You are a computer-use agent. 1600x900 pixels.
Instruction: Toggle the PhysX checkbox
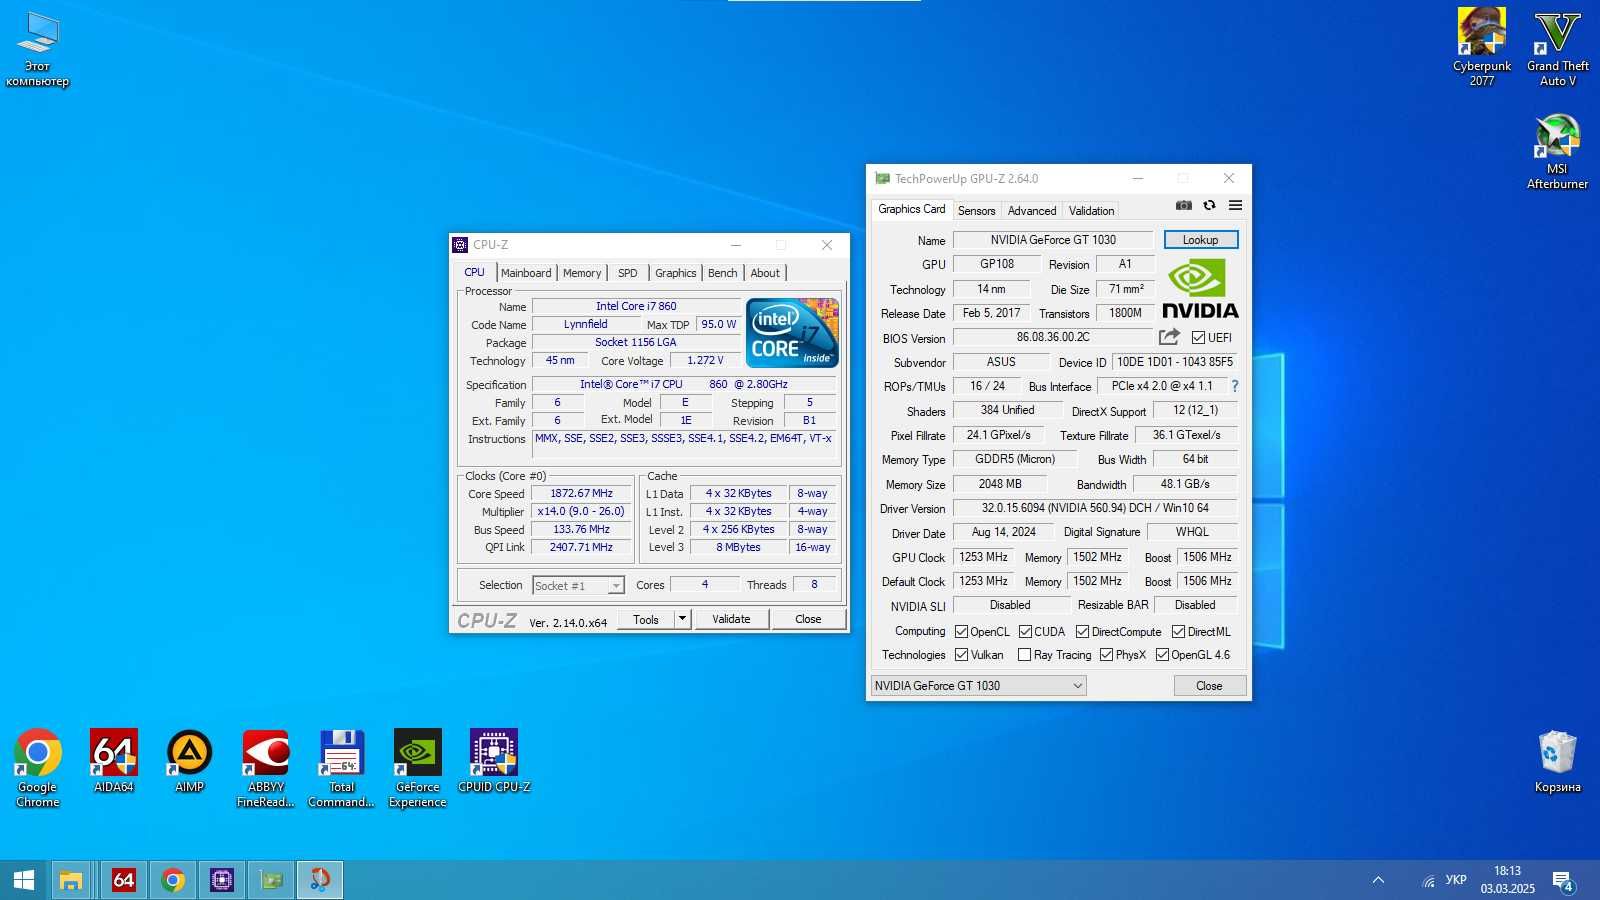pos(1106,655)
